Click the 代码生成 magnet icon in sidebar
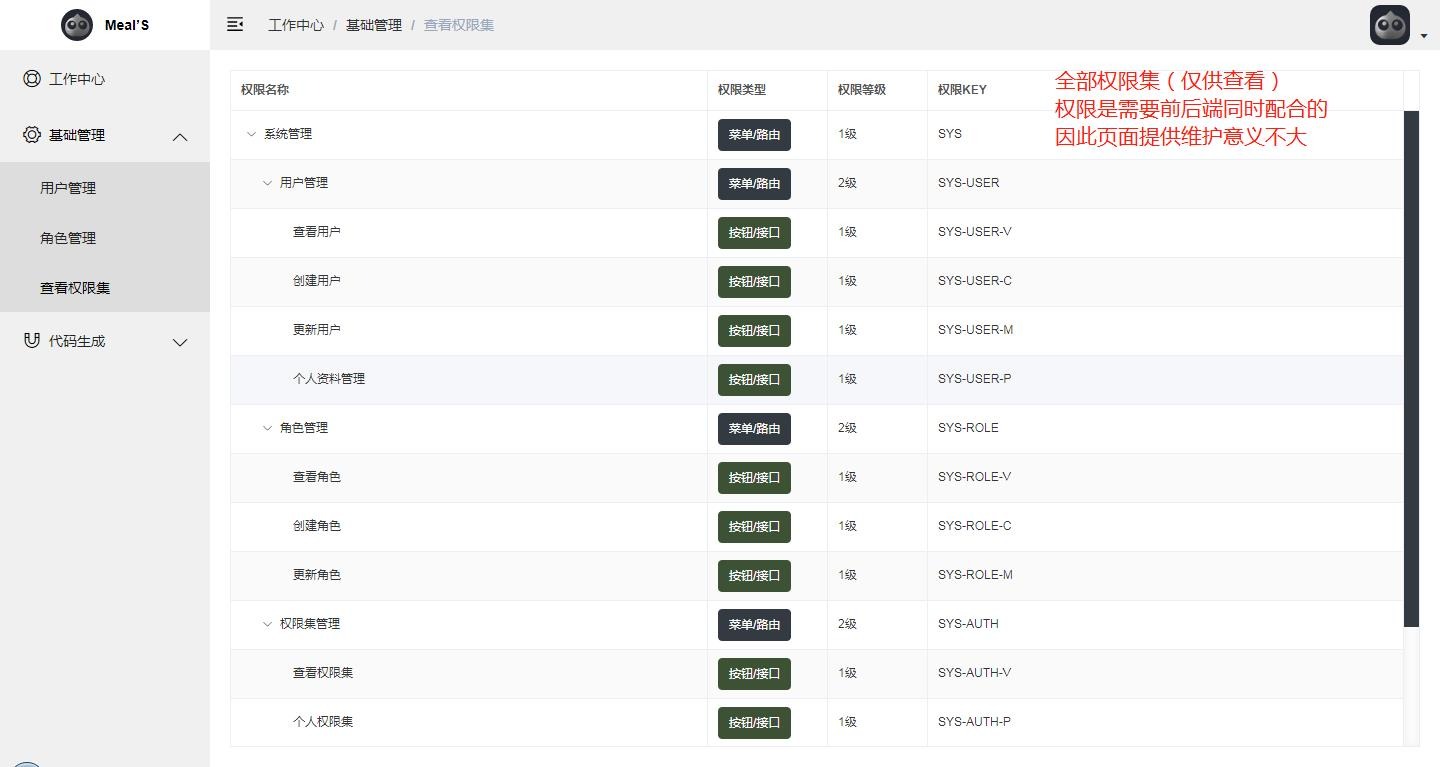The height and width of the screenshot is (767, 1440). tap(32, 341)
